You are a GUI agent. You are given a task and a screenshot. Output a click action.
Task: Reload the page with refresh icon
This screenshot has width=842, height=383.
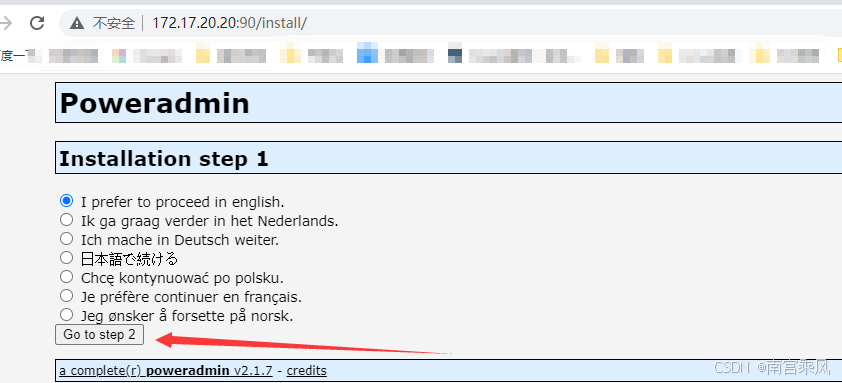pos(37,23)
